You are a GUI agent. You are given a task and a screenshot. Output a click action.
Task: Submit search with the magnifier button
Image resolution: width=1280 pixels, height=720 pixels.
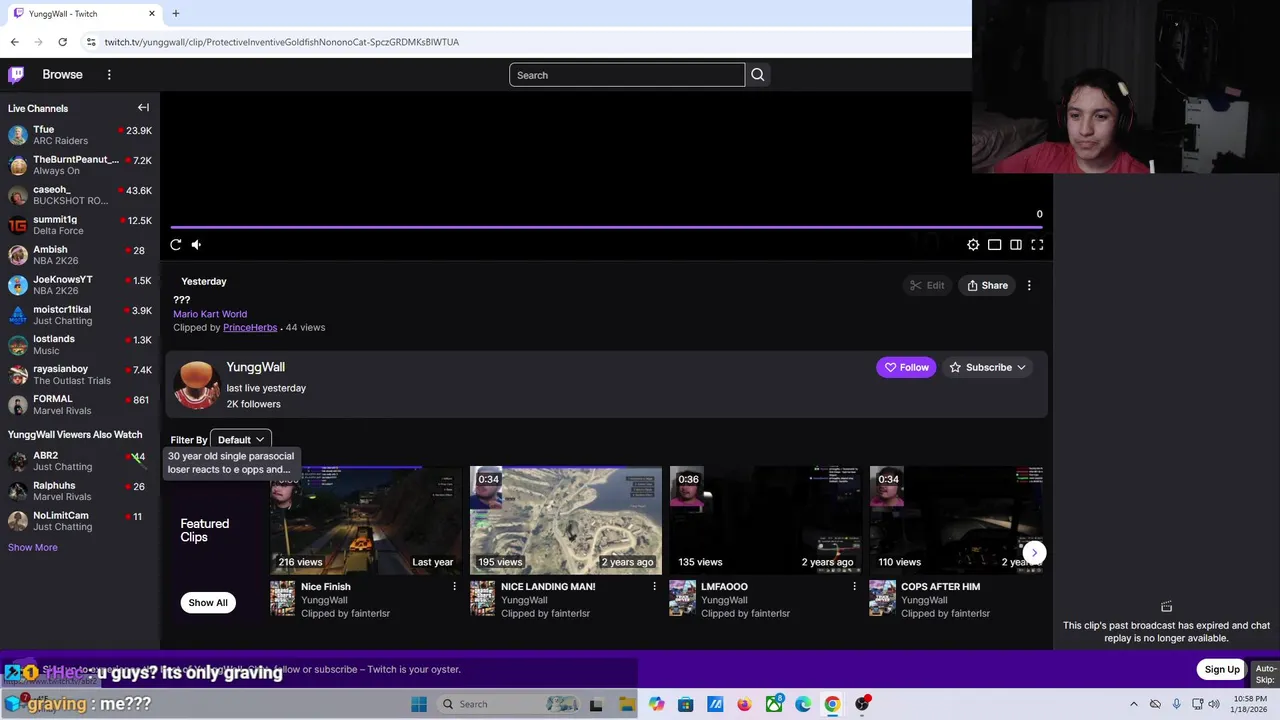(x=757, y=75)
